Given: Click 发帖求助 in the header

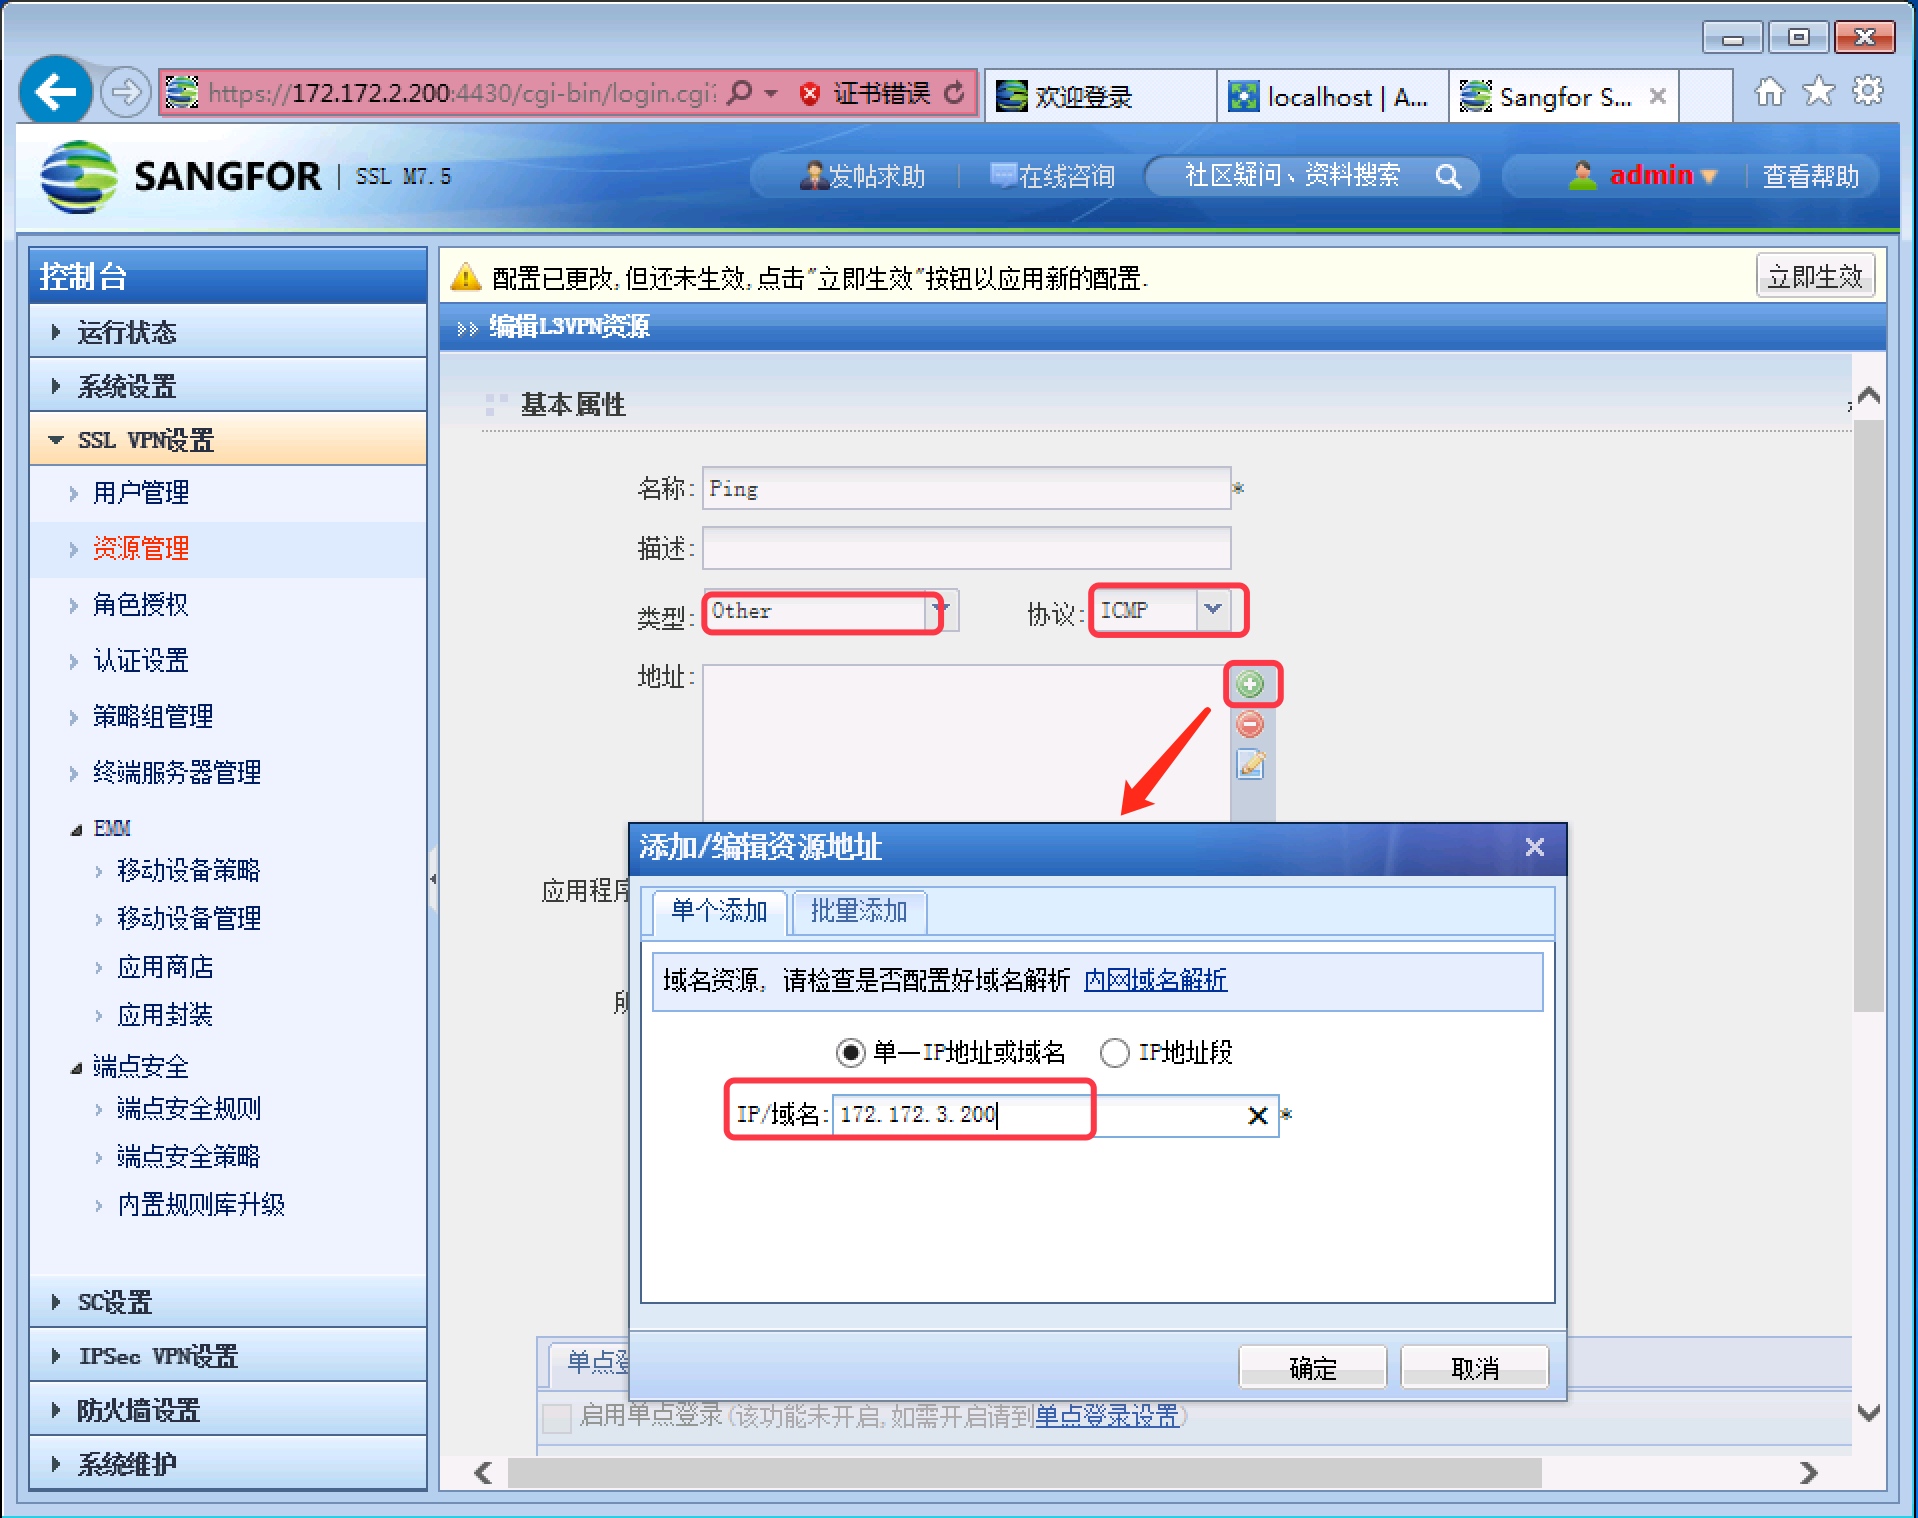Looking at the screenshot, I should pos(864,176).
